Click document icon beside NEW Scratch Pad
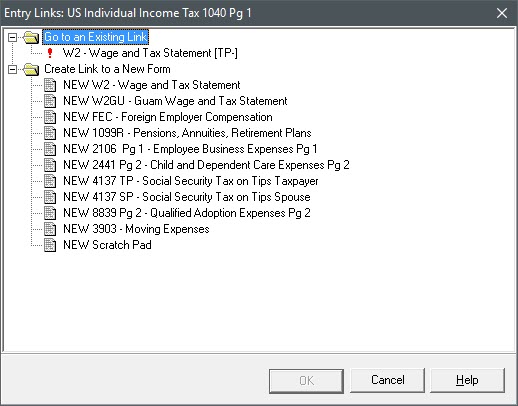 tap(50, 245)
